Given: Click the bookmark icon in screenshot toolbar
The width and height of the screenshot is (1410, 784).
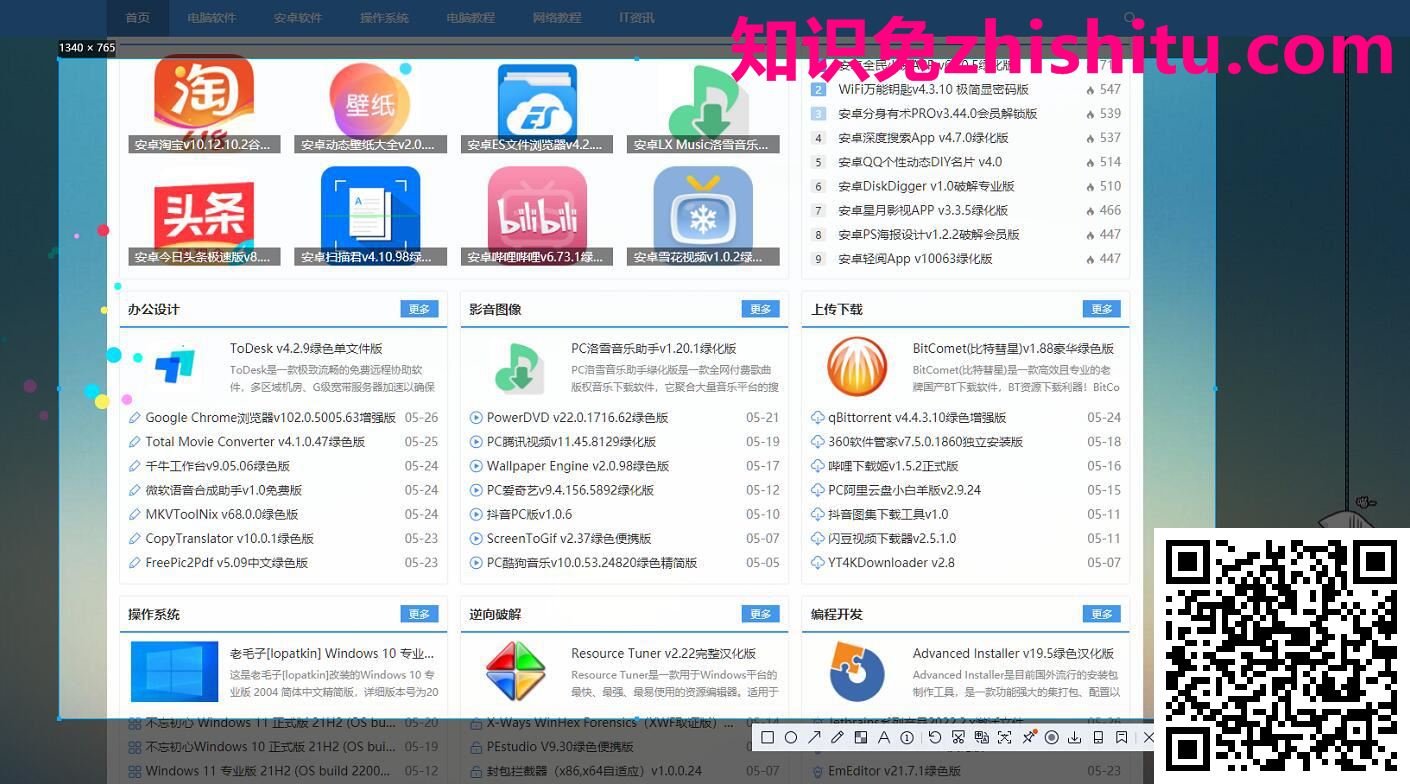Looking at the screenshot, I should pos(1122,737).
